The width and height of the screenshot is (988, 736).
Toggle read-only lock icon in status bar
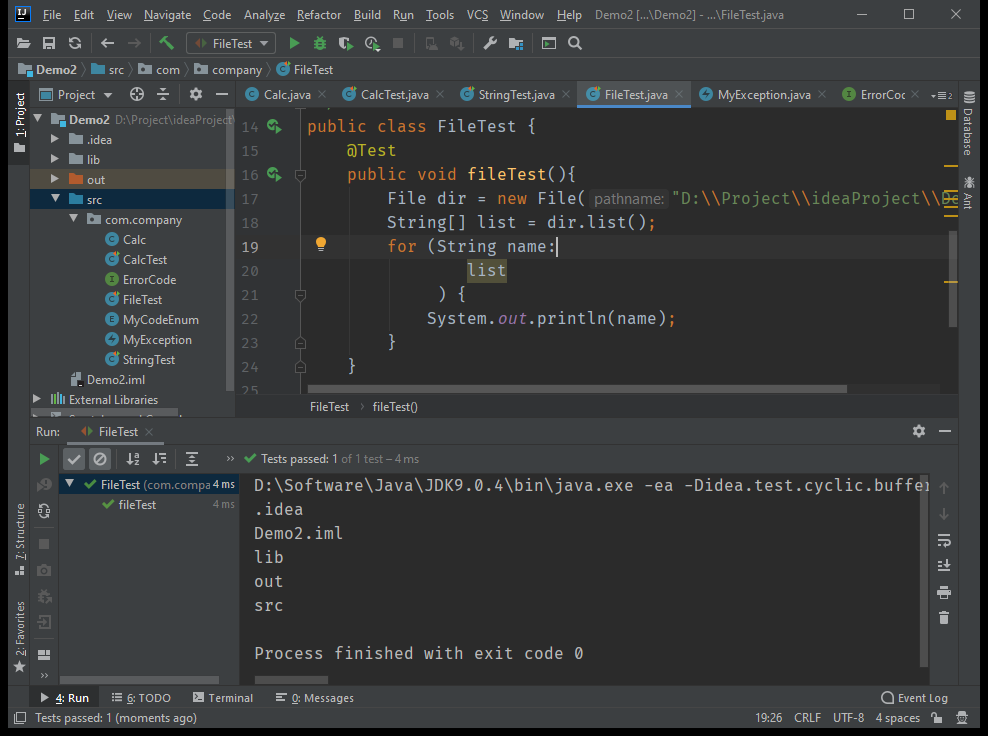click(x=937, y=718)
